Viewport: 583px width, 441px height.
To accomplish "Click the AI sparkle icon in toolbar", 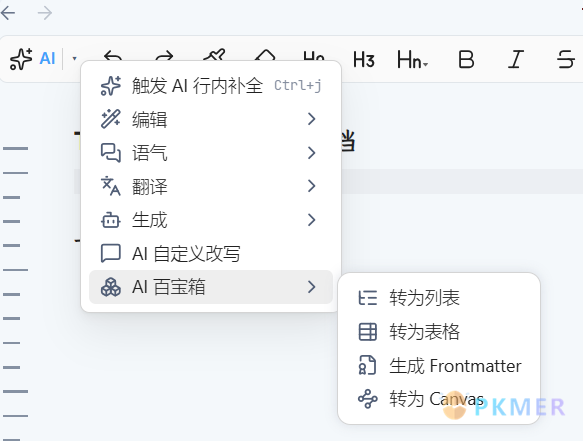I will point(21,59).
